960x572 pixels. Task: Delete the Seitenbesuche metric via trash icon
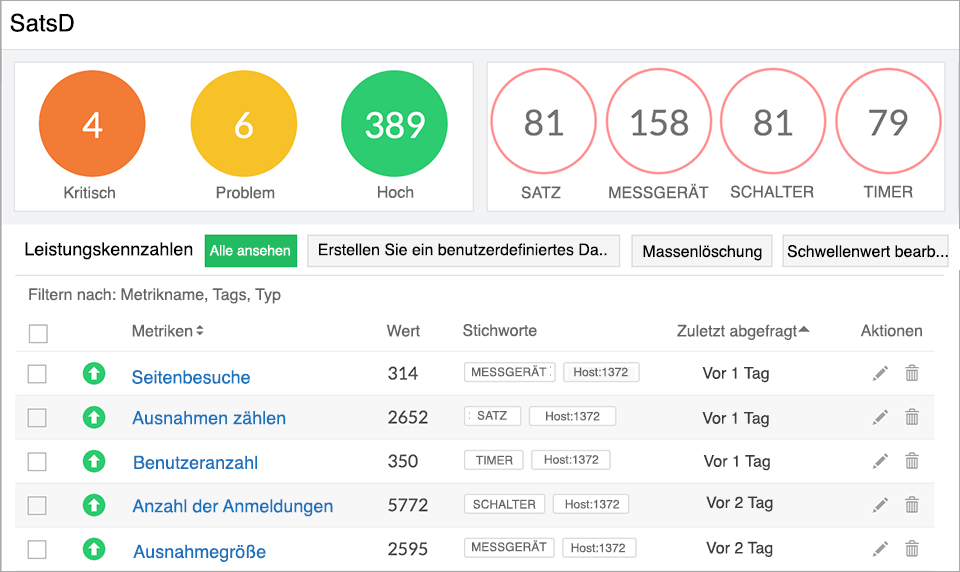(912, 373)
